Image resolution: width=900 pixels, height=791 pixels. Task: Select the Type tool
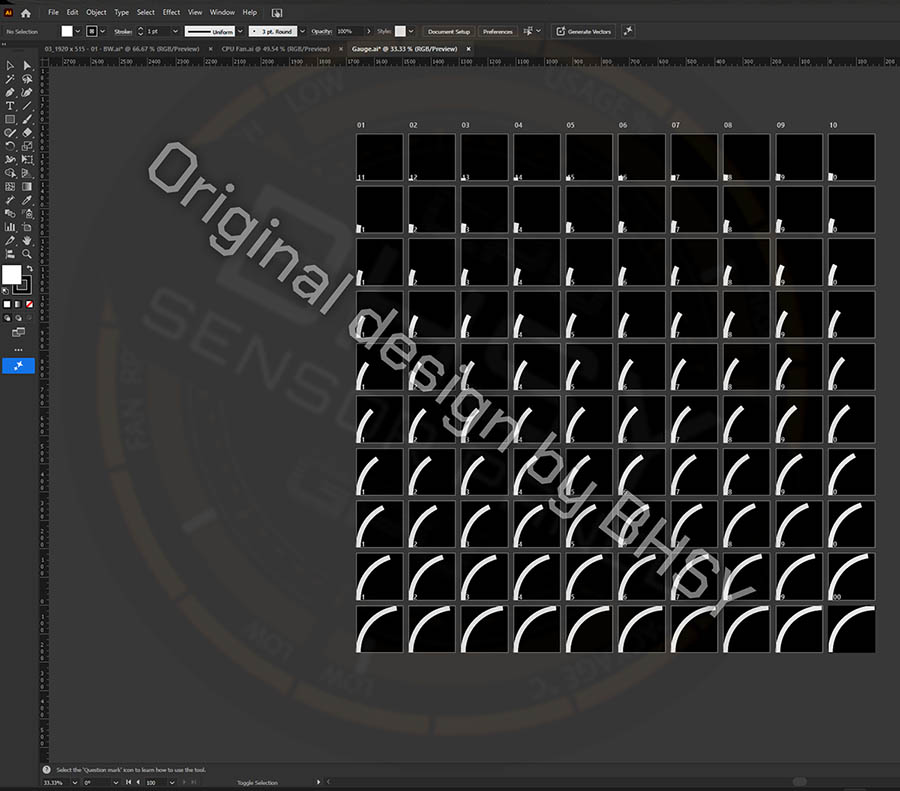pyautogui.click(x=10, y=106)
